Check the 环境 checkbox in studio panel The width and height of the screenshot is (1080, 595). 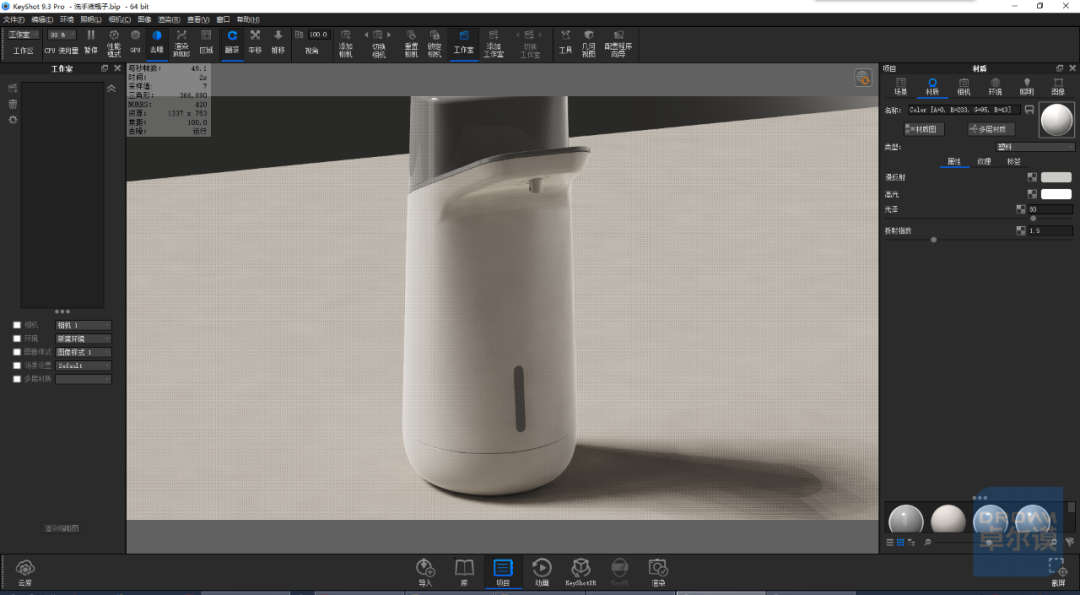pyautogui.click(x=17, y=339)
